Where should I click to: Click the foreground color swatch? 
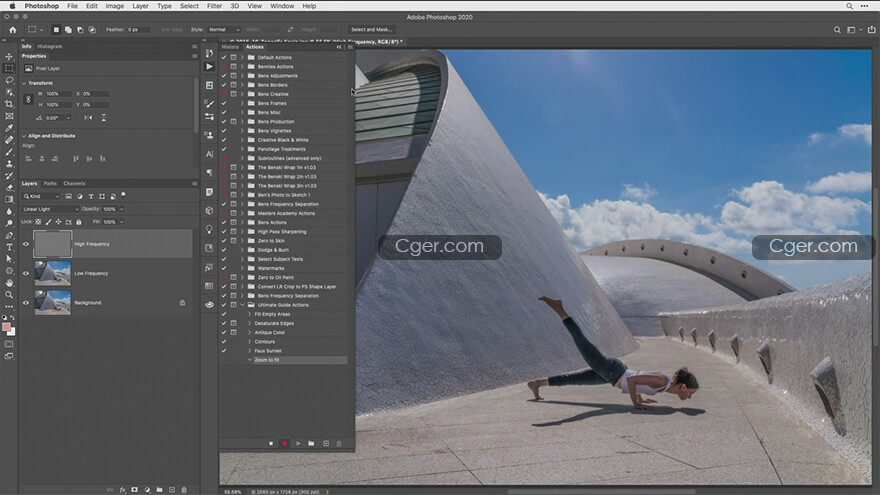[x=6, y=327]
